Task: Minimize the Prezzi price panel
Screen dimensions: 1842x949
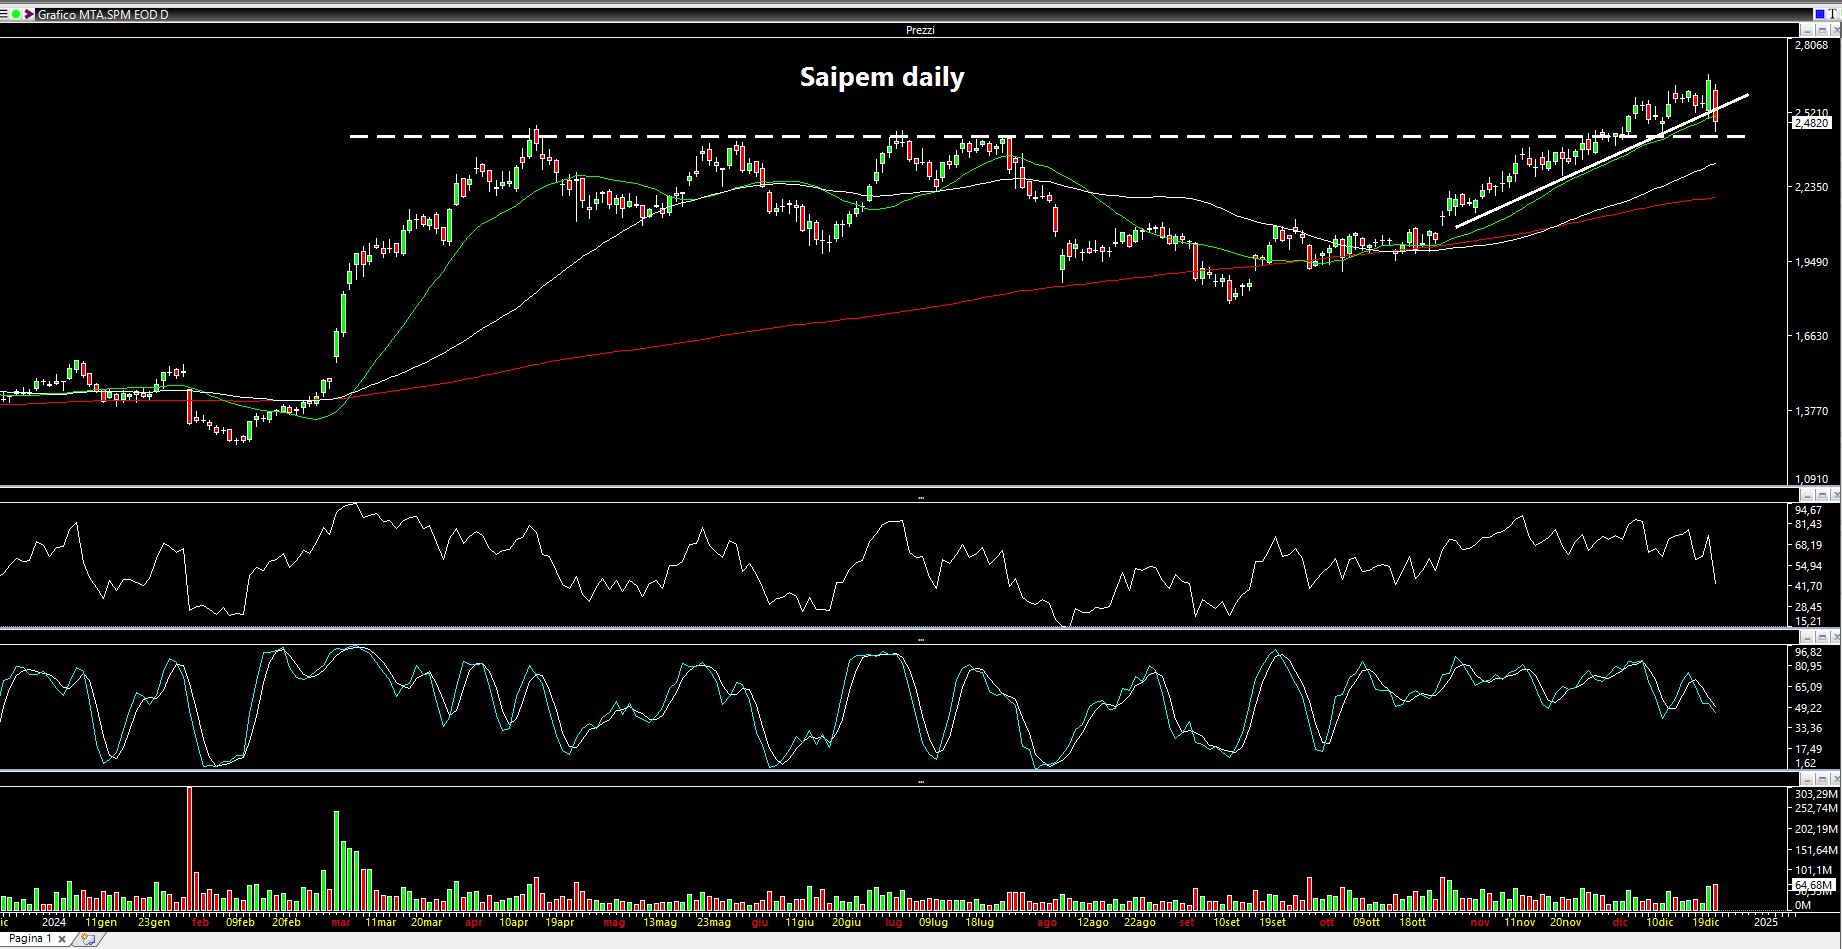Action: [x=1809, y=30]
